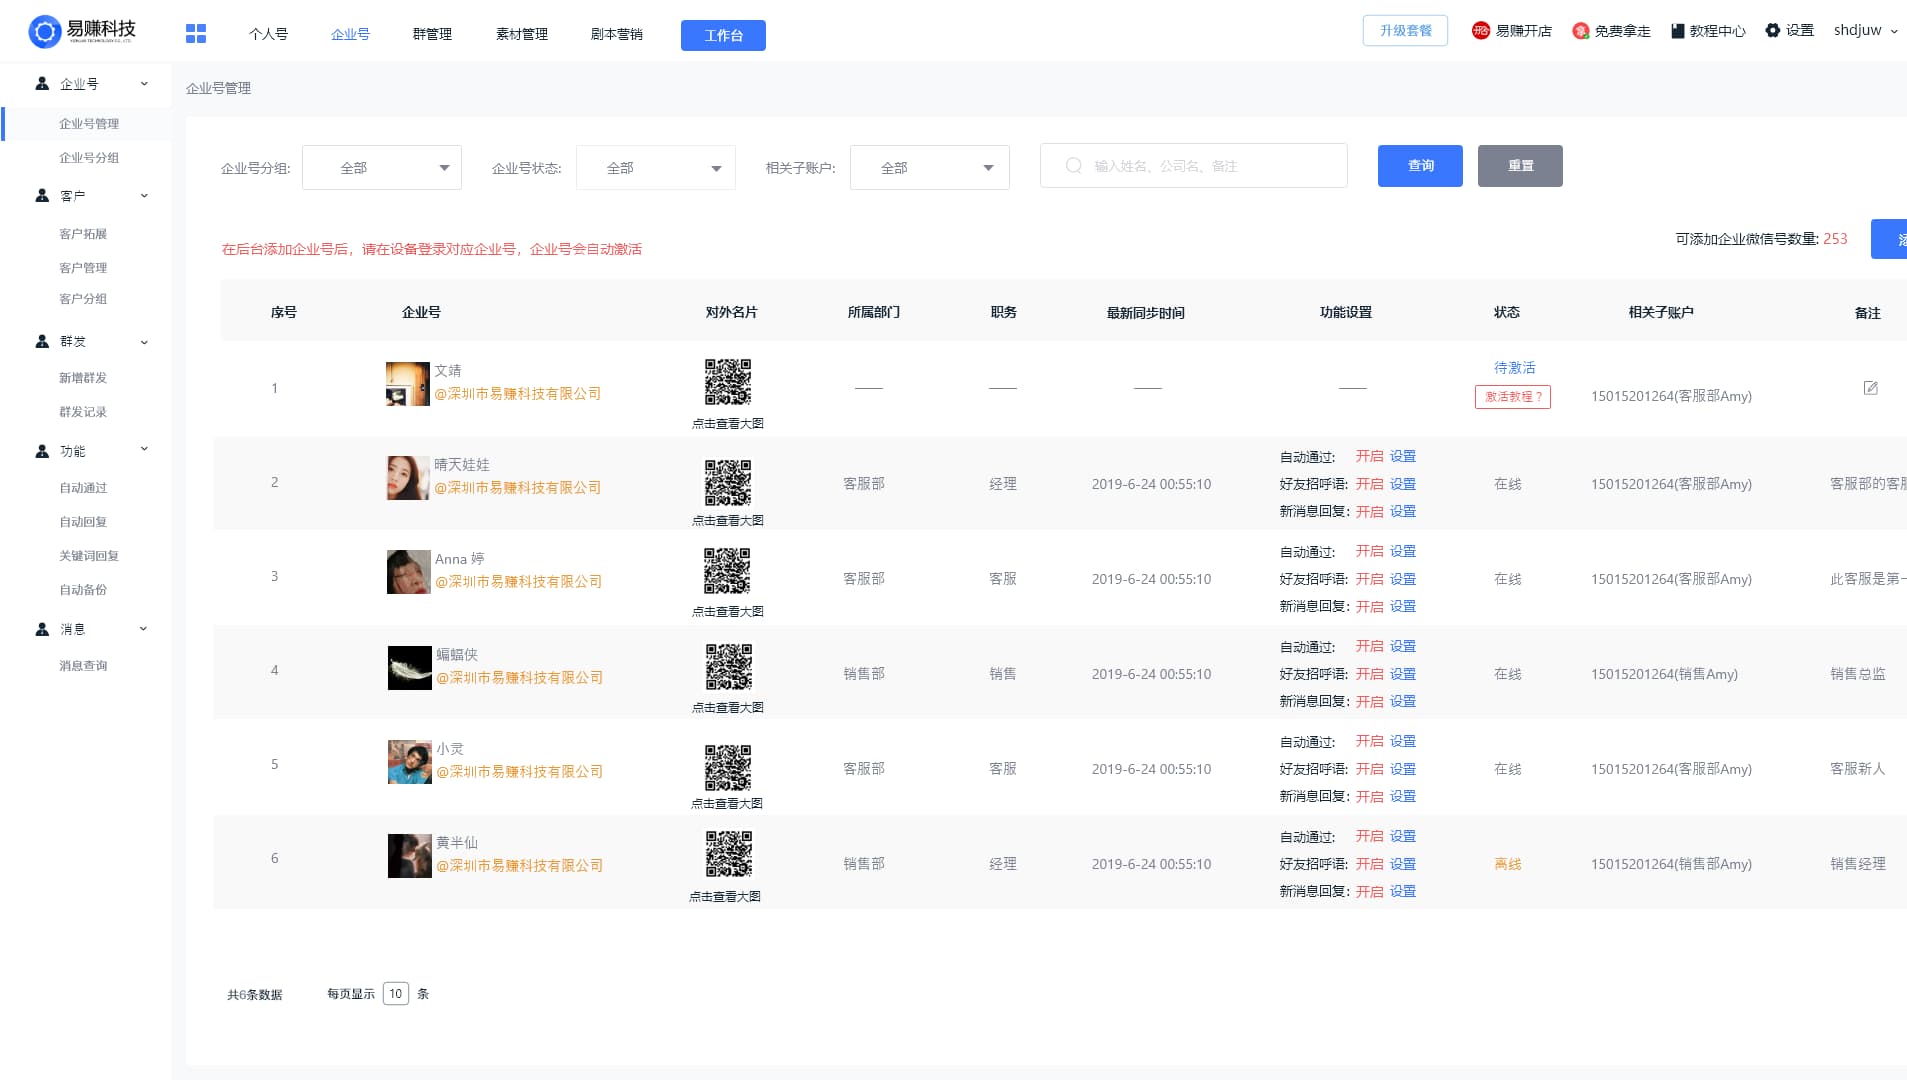Toggle 开启 for Anna 婷 好友招呼语
Screen dimensions: 1907x1080
point(1369,579)
